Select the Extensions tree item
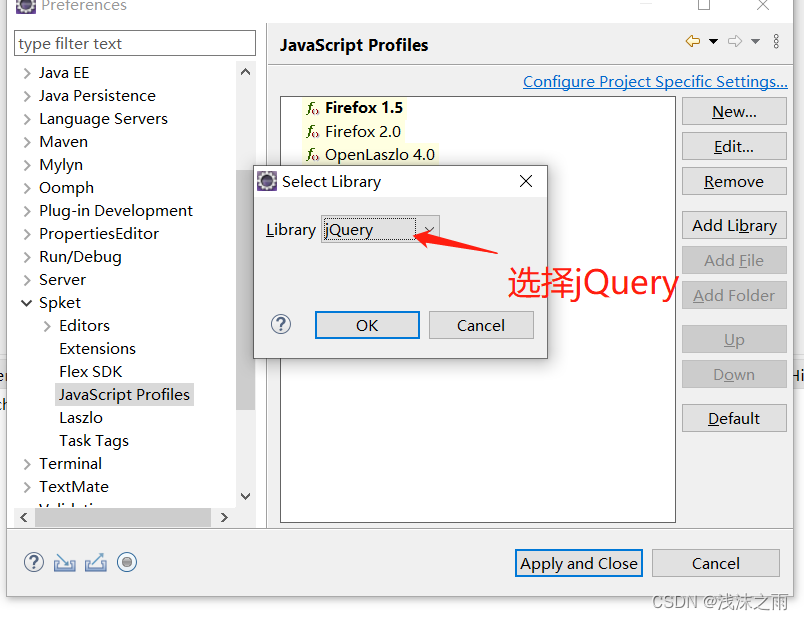Screen dimensions: 804x620 coord(97,349)
